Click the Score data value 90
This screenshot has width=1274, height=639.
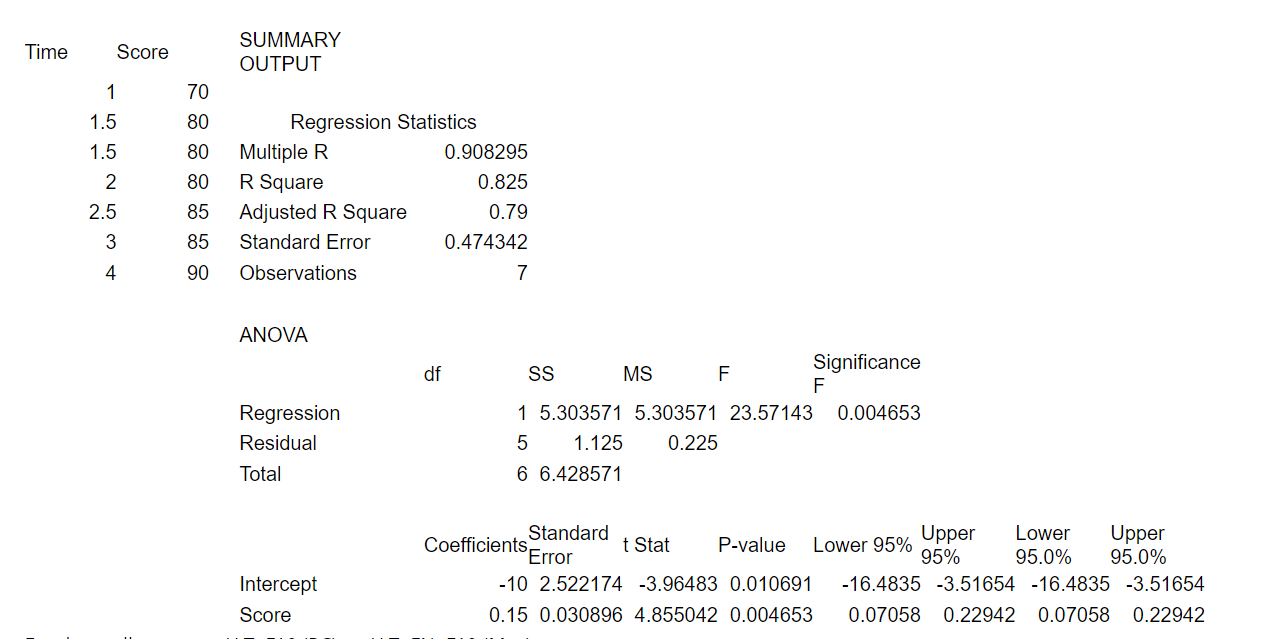(x=197, y=273)
